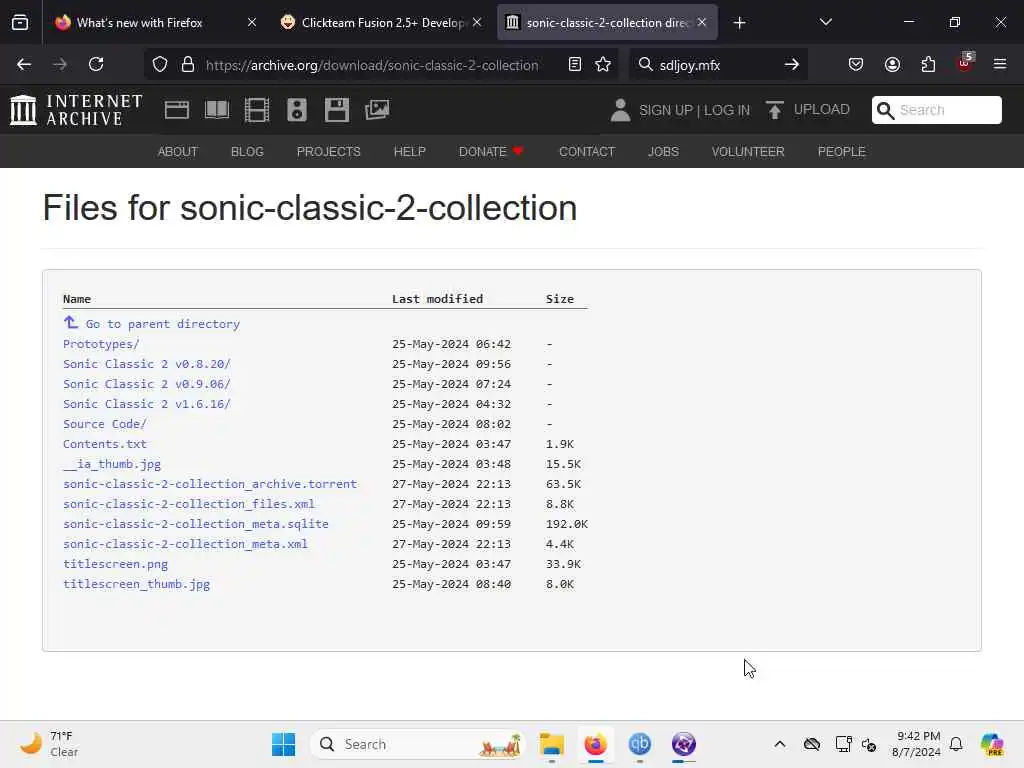This screenshot has height=768, width=1024.
Task: Expand the list all tabs chevron
Action: pyautogui.click(x=825, y=22)
